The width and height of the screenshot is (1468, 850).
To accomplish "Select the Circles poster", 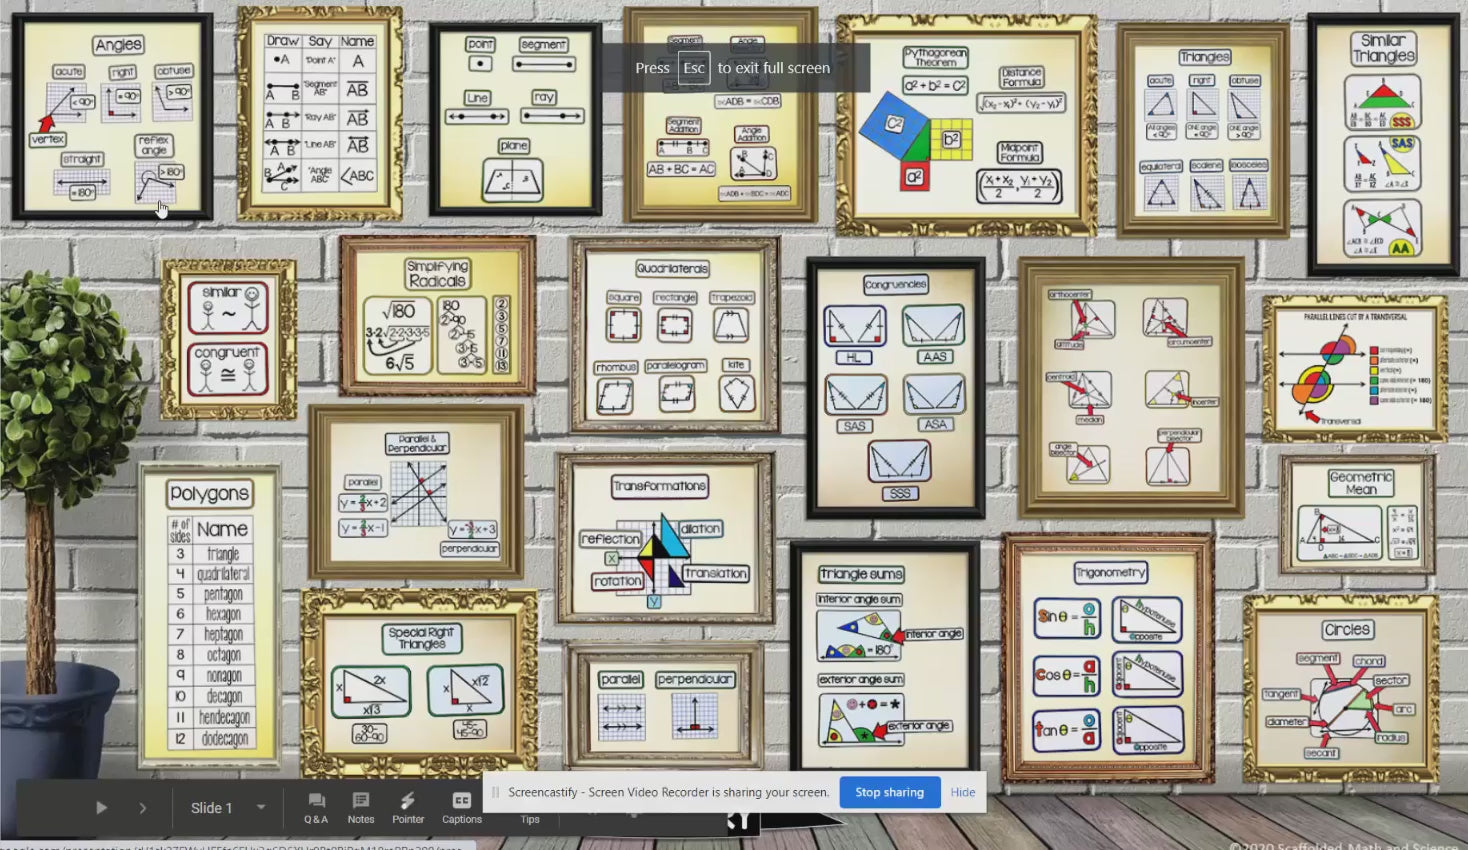I will click(1342, 688).
